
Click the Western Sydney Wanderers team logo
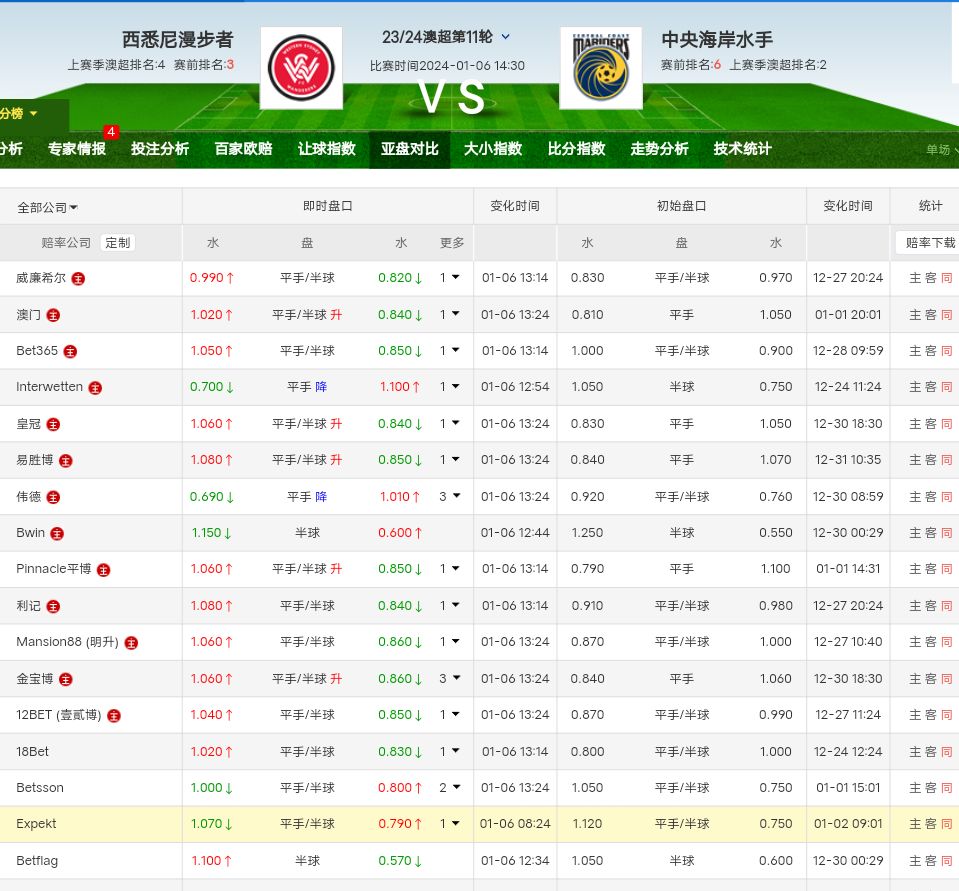[301, 68]
